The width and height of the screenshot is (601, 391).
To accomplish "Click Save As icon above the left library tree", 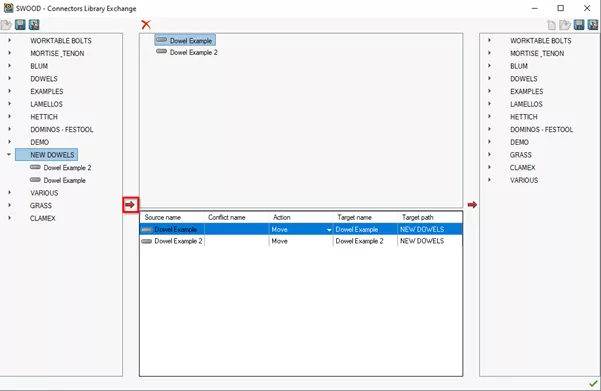I will point(34,25).
